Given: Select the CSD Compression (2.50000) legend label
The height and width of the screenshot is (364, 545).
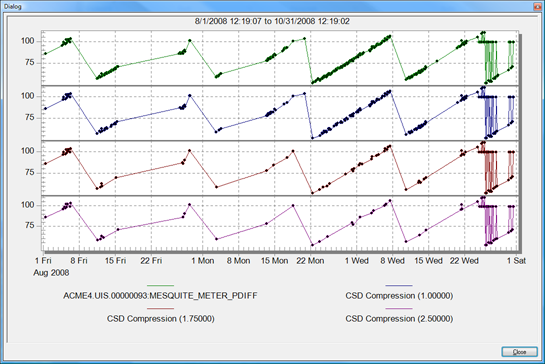Looking at the screenshot, I should tap(399, 319).
